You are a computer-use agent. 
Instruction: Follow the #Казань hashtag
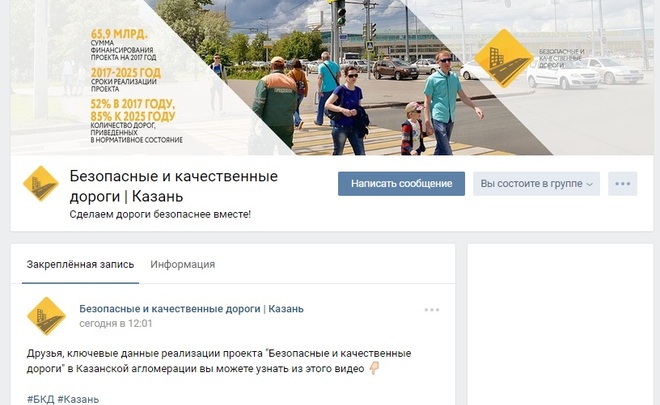coord(78,399)
